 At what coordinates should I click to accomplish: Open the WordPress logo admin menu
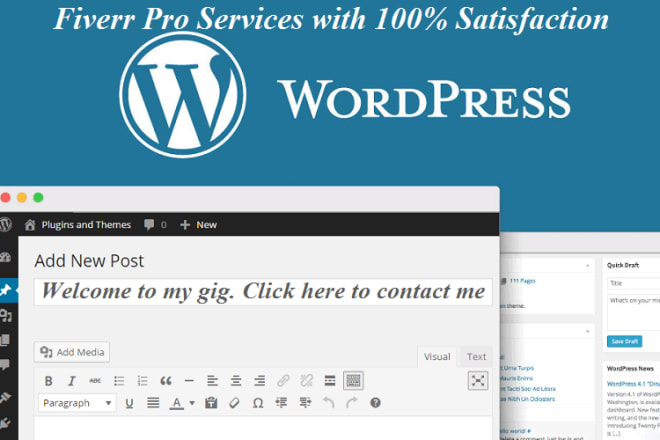coord(5,224)
